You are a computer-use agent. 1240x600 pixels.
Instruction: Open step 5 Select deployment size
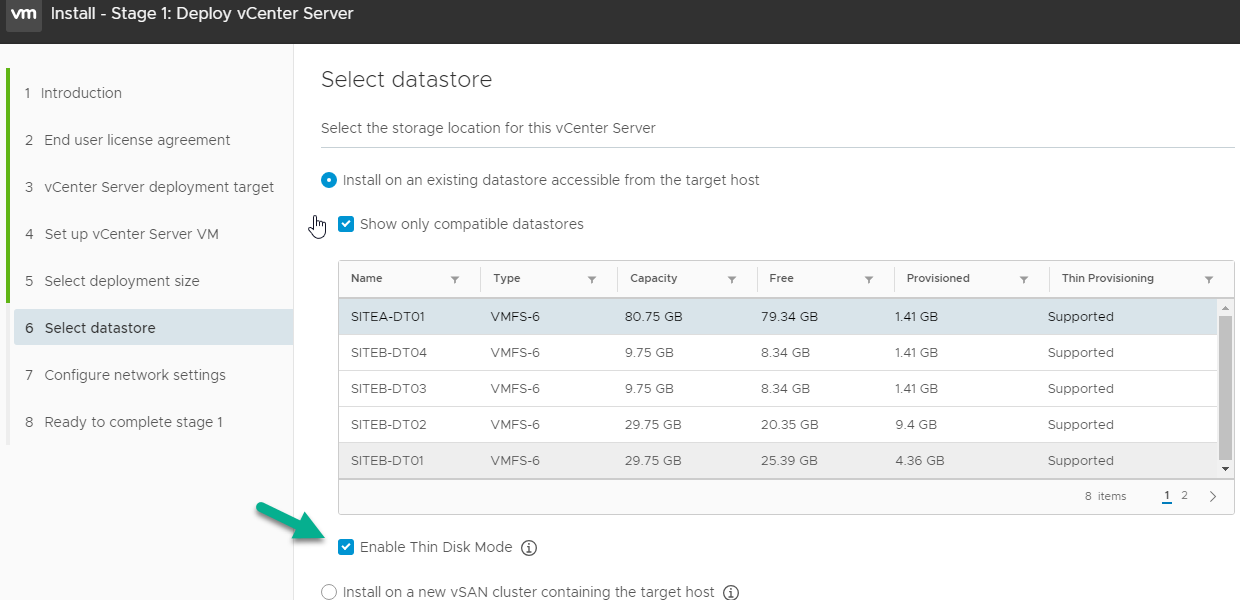(x=121, y=281)
